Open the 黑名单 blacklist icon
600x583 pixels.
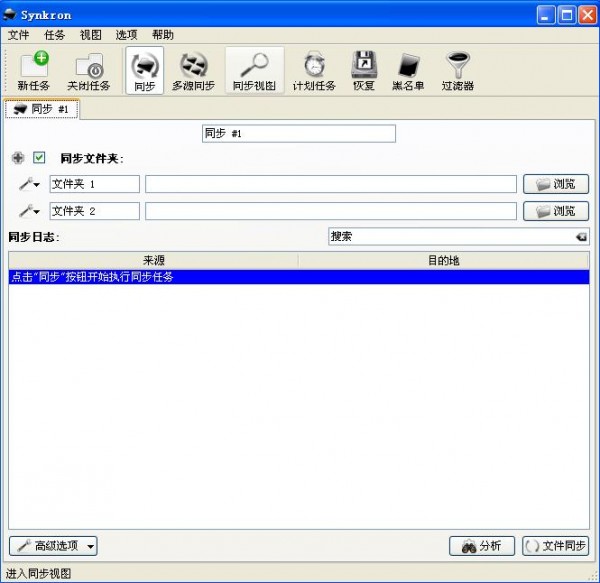408,70
